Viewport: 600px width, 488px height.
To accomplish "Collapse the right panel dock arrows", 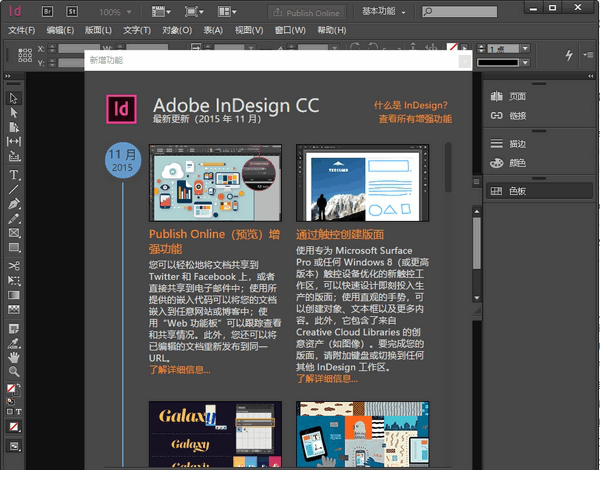I will click(591, 76).
